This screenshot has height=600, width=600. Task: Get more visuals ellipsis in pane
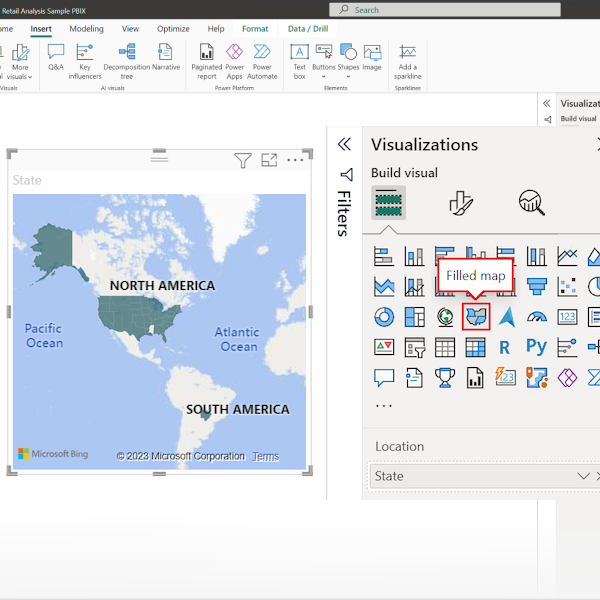tap(384, 406)
